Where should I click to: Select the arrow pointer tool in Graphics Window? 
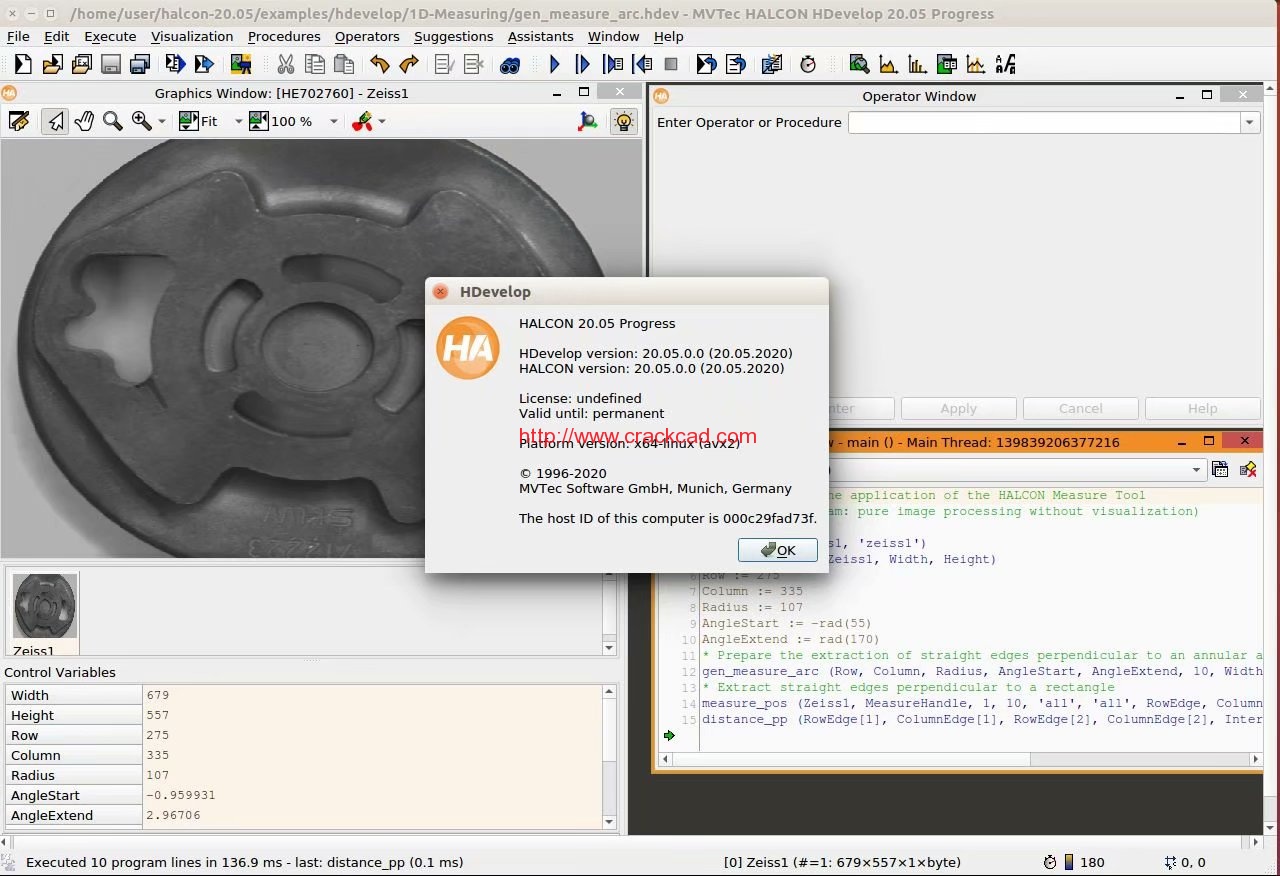pos(55,121)
